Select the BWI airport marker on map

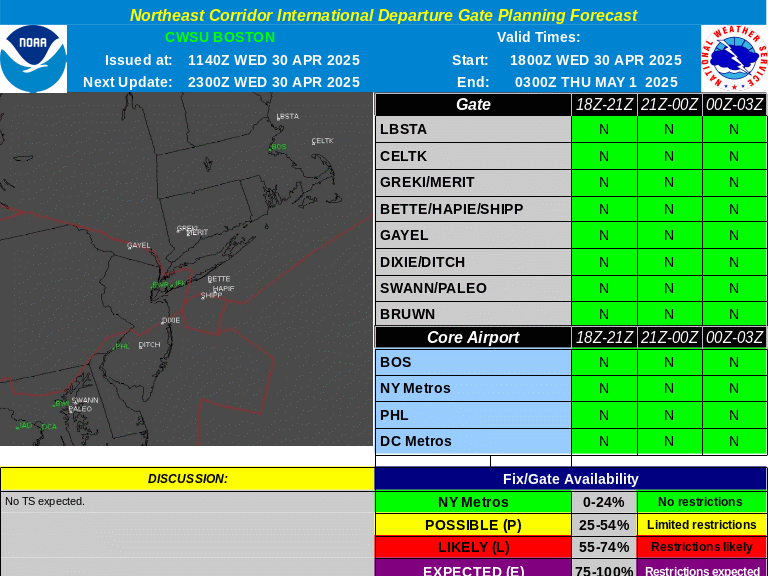61,404
